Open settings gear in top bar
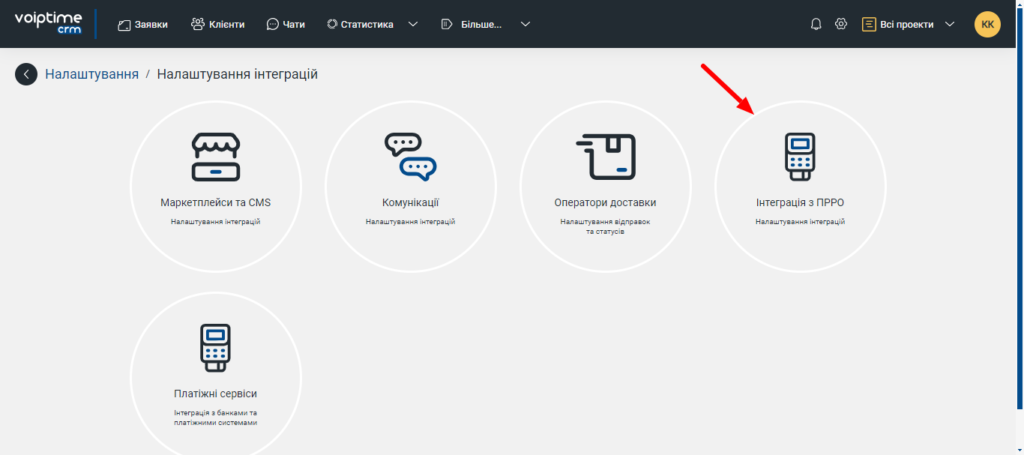This screenshot has height=455, width=1024. [x=841, y=24]
